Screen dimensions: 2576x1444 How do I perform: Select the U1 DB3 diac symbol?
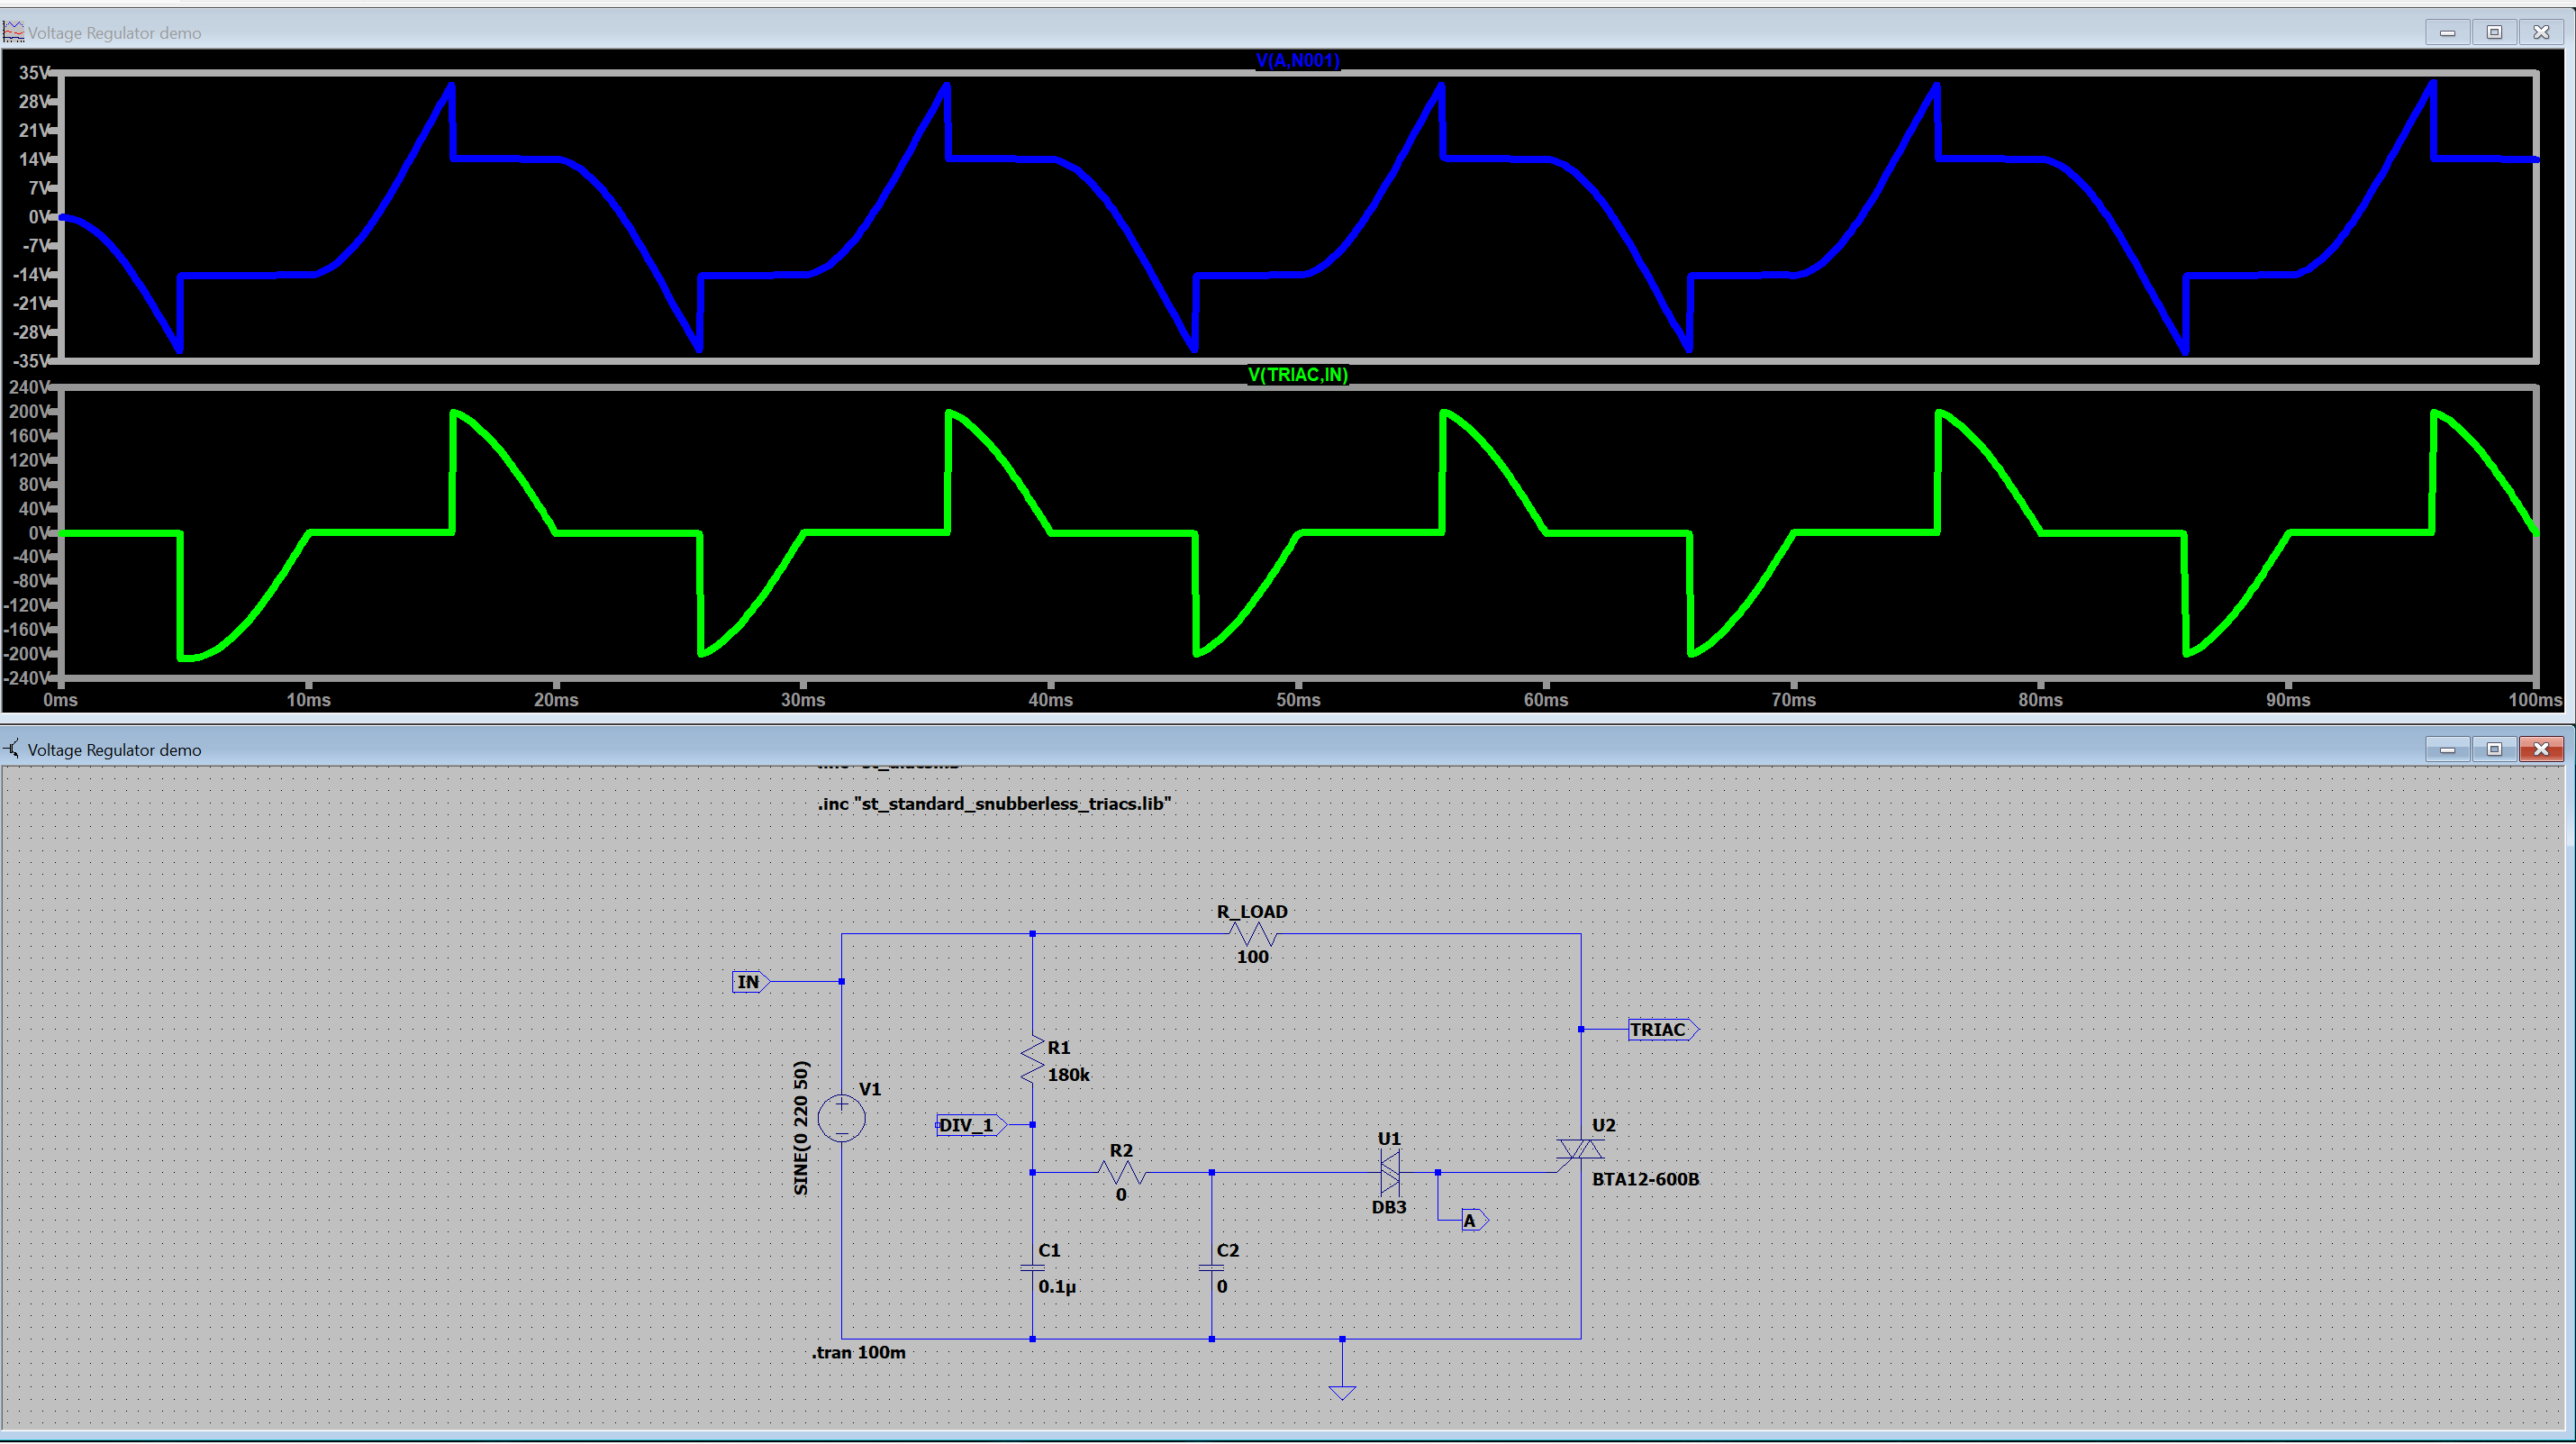click(1389, 1172)
